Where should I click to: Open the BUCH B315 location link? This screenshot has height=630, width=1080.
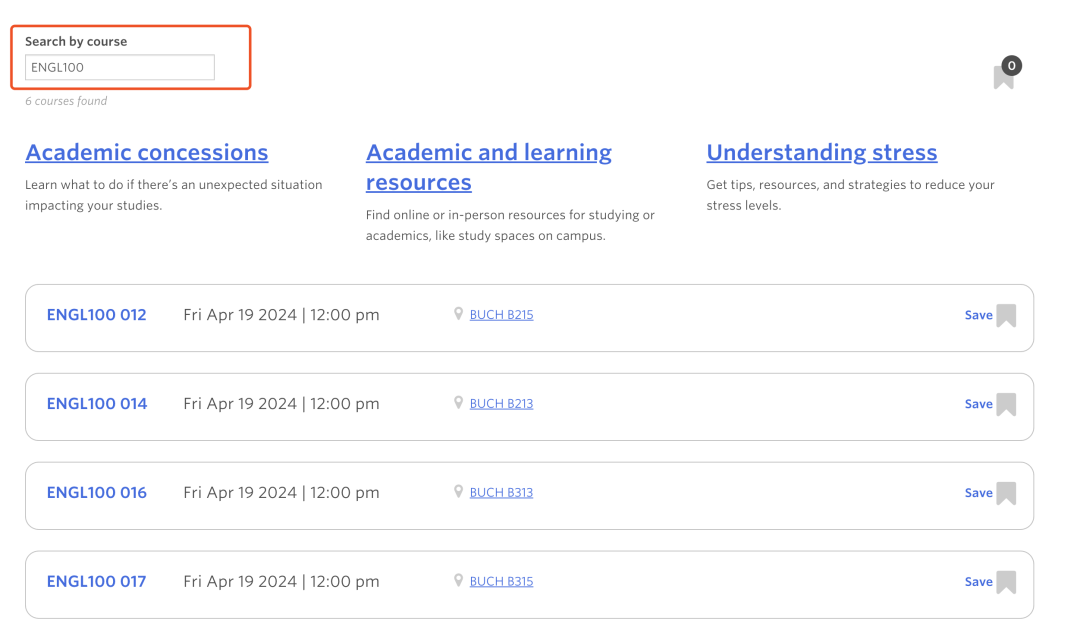point(502,582)
